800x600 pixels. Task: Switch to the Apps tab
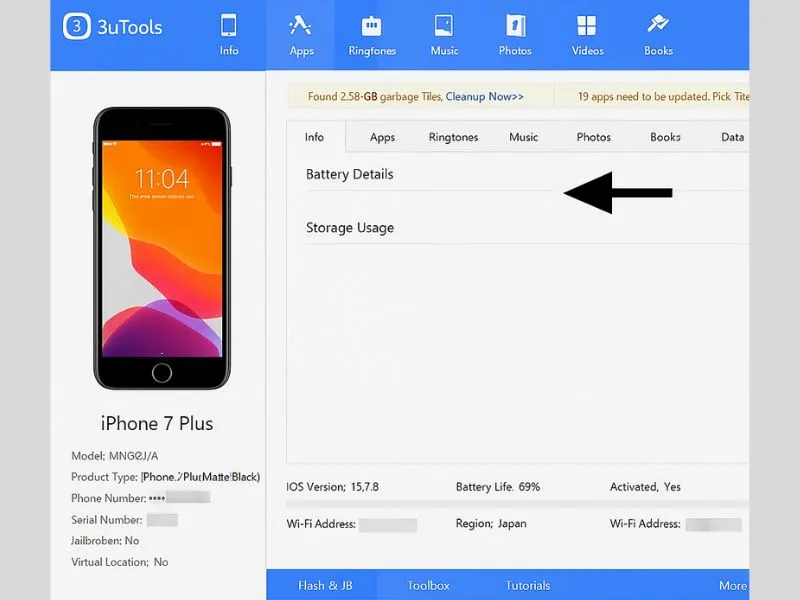point(382,137)
